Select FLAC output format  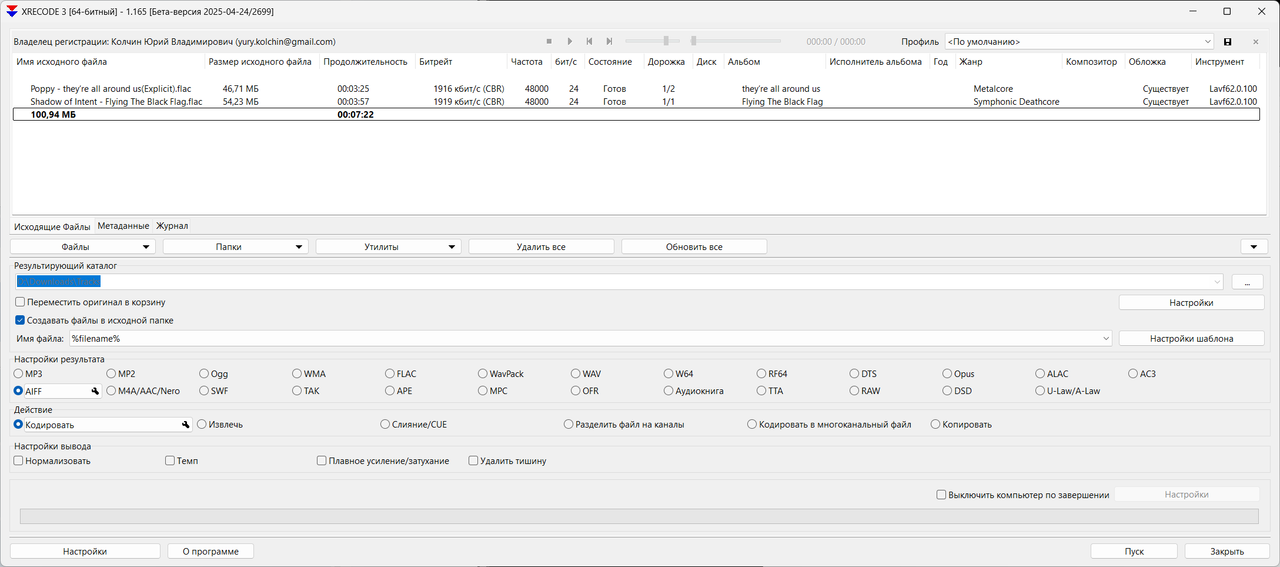[390, 373]
